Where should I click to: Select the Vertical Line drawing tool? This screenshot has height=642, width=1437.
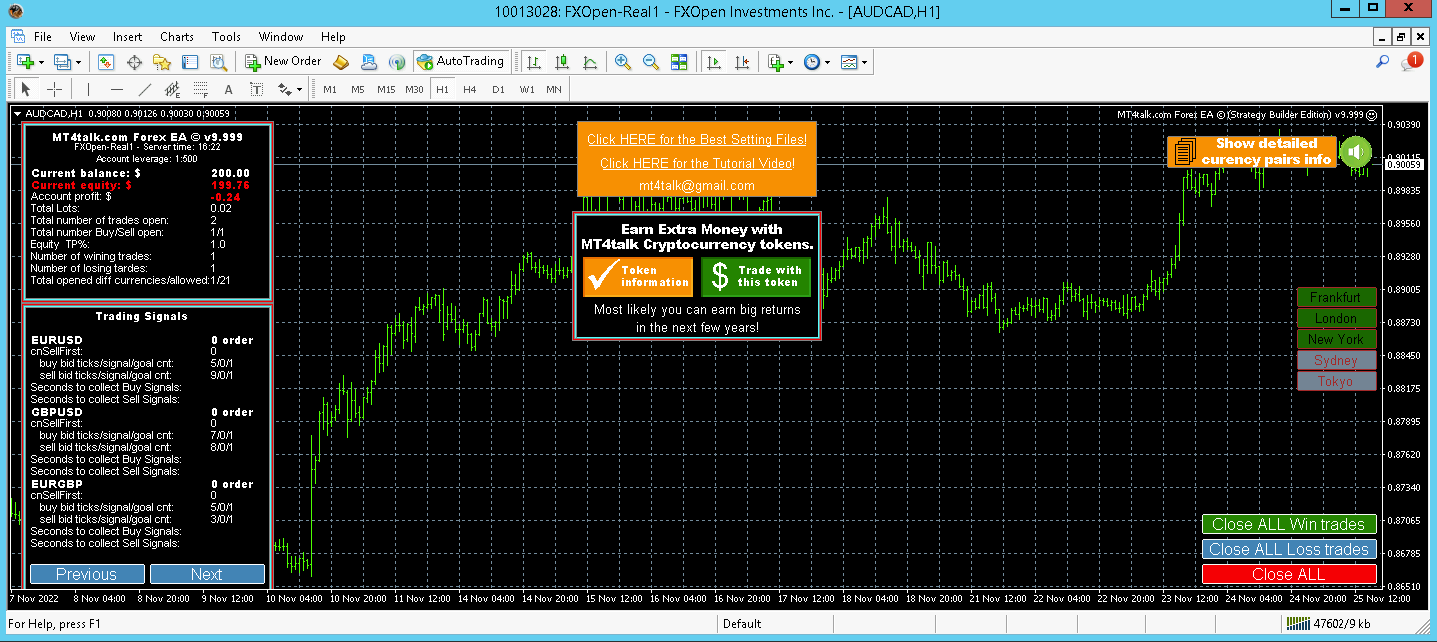(88, 89)
